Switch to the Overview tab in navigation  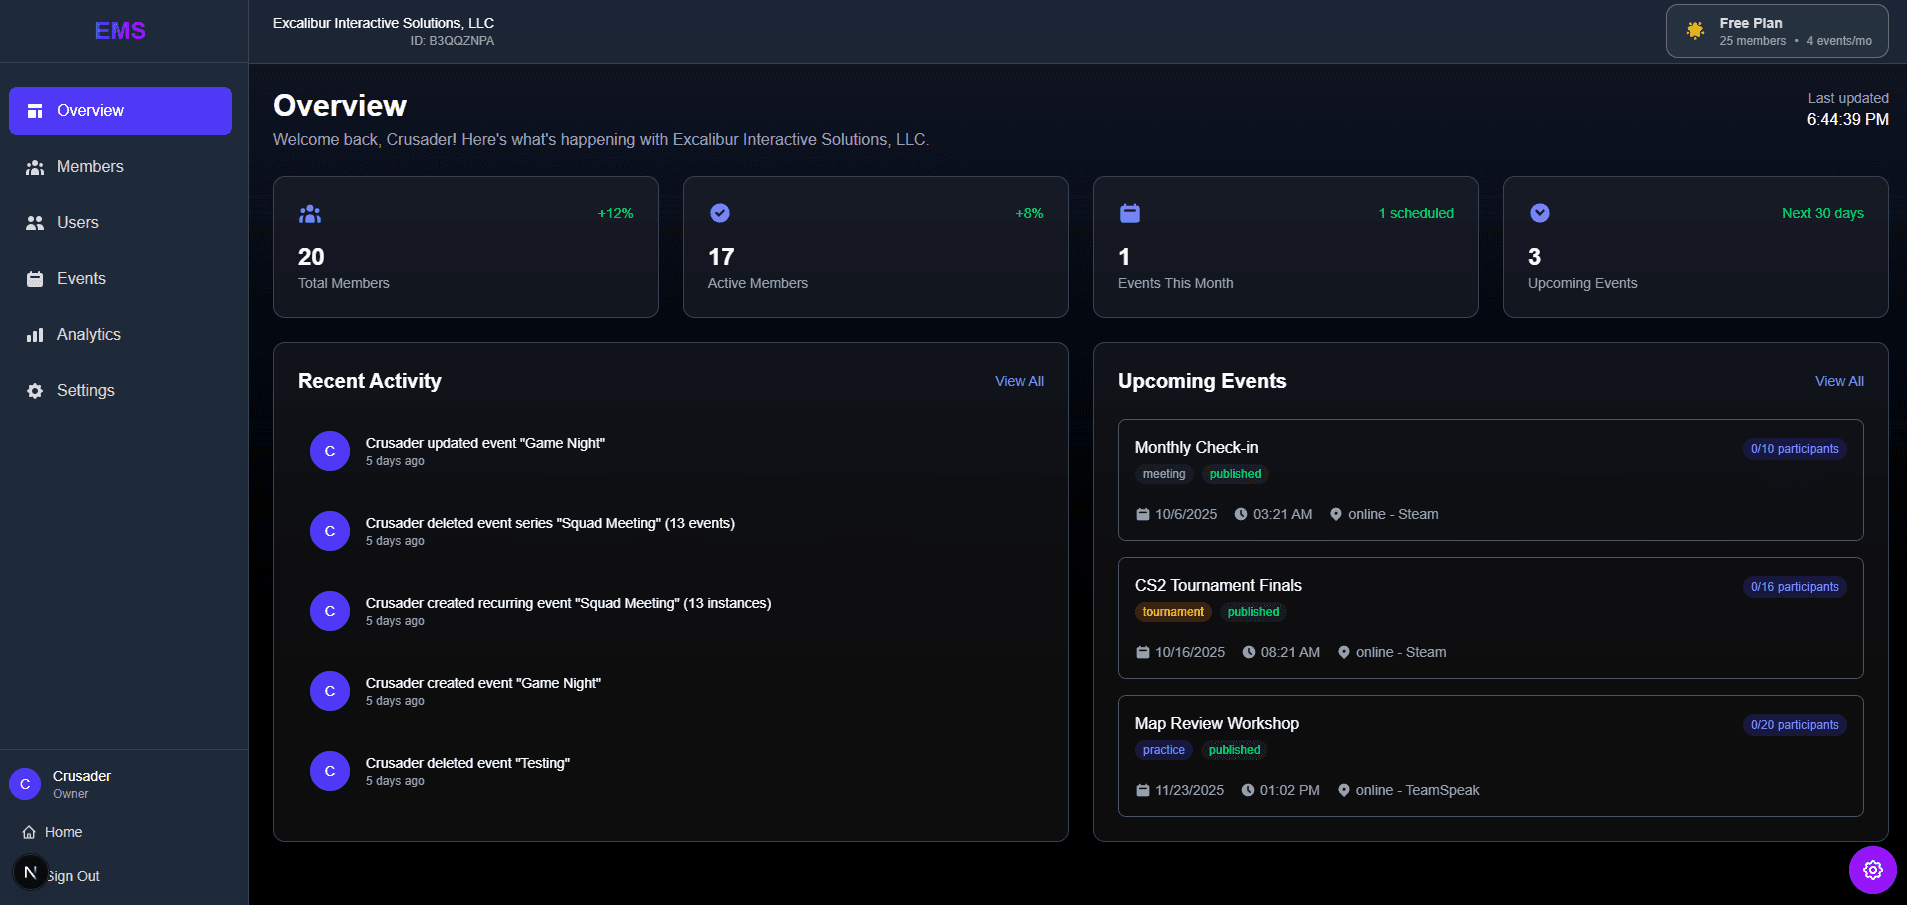(90, 110)
